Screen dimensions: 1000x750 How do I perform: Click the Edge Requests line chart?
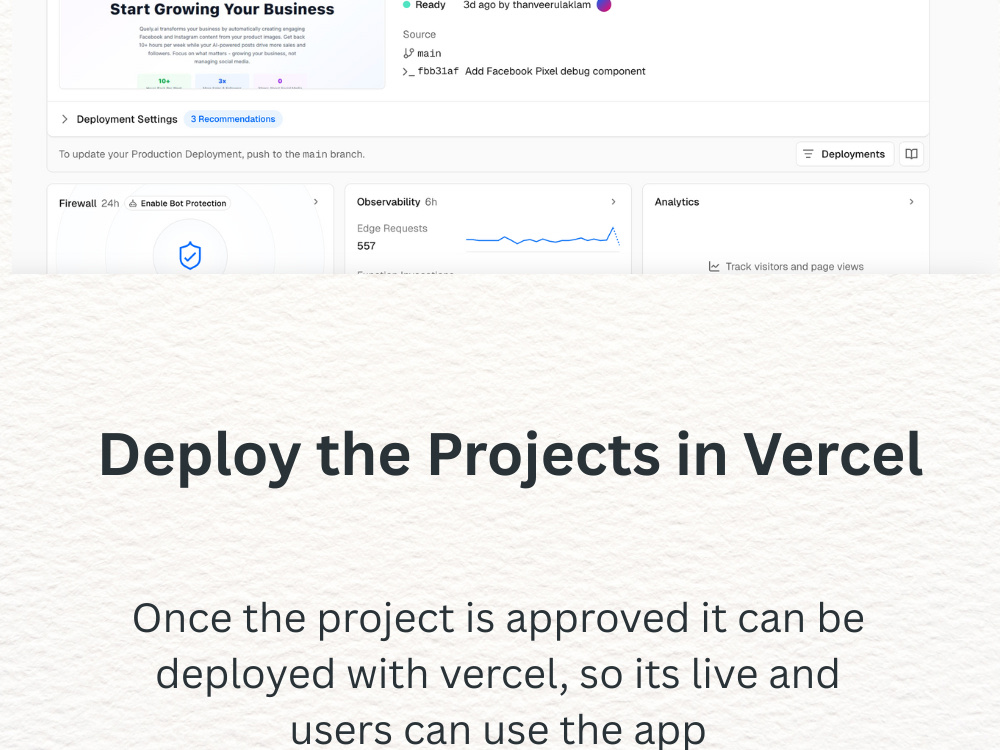pos(543,238)
